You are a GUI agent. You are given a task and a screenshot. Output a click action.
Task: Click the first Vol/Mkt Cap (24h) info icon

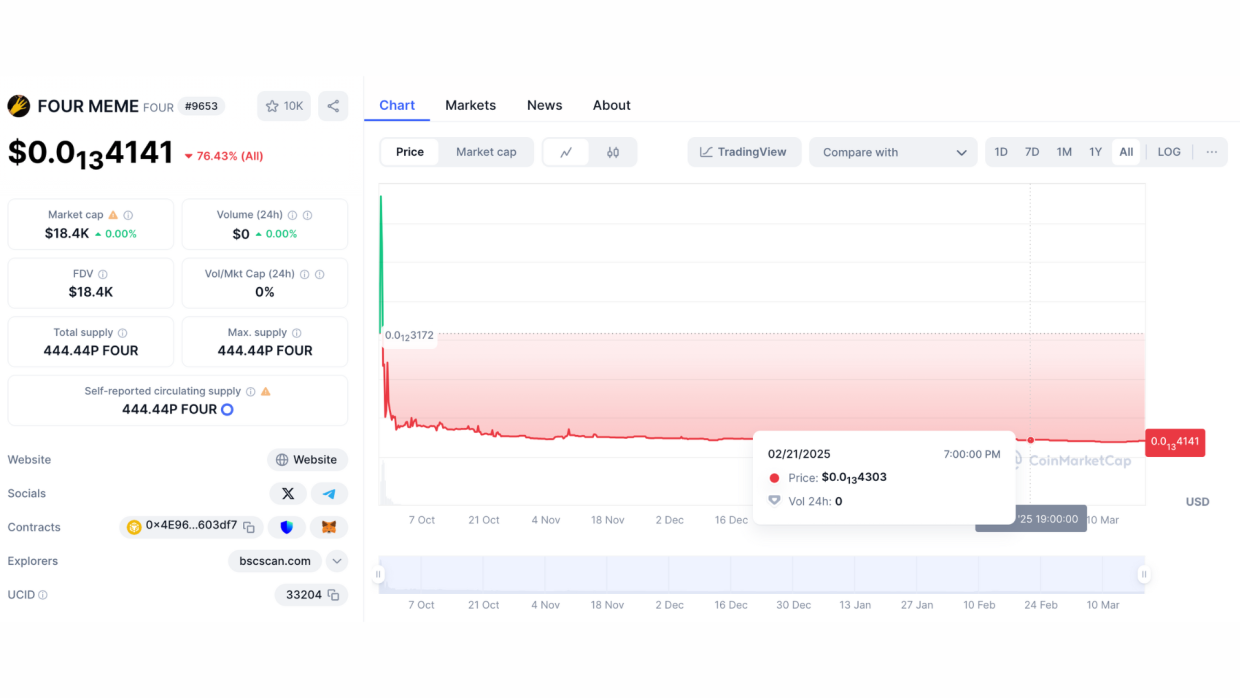pyautogui.click(x=305, y=274)
